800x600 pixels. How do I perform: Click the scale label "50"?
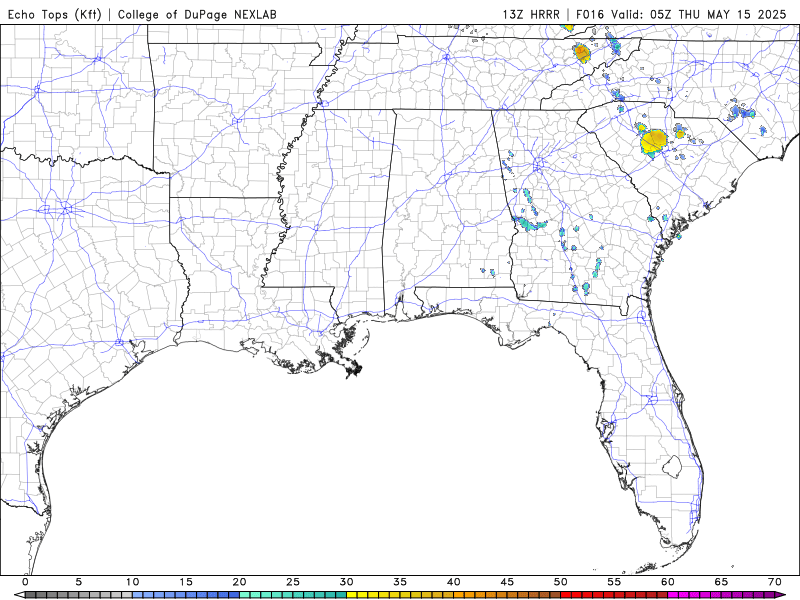(x=561, y=582)
